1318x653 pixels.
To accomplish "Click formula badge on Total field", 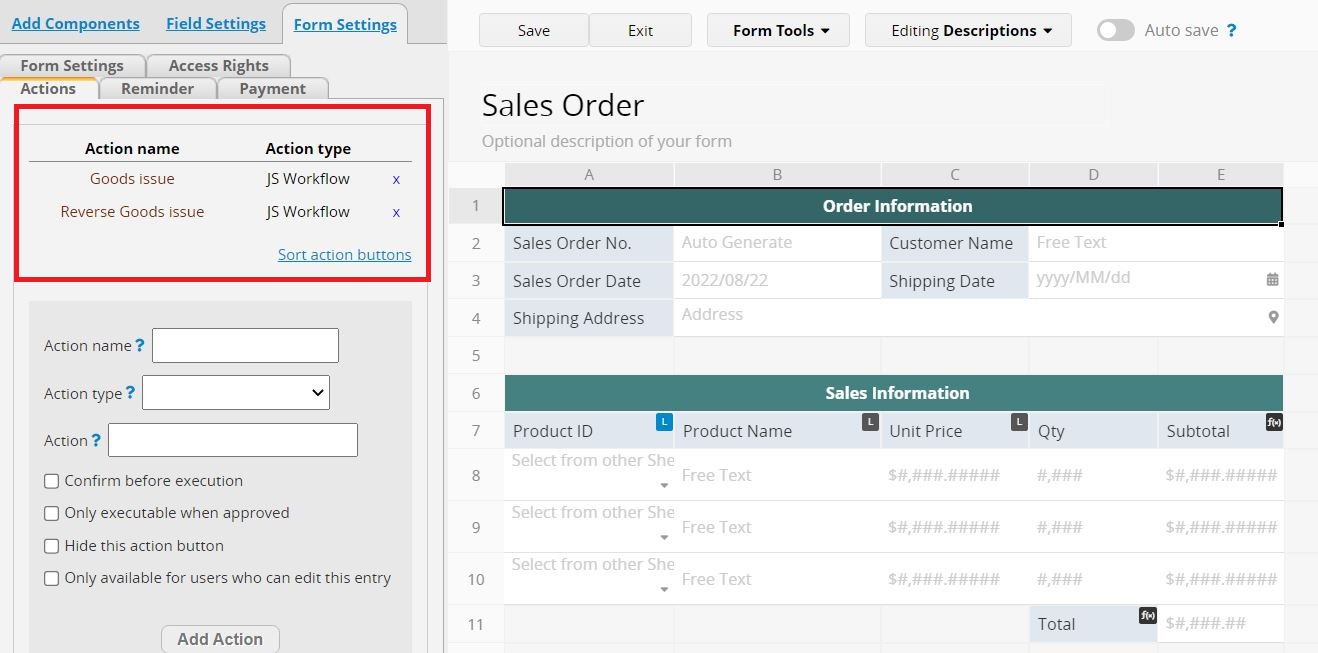I will point(1148,615).
